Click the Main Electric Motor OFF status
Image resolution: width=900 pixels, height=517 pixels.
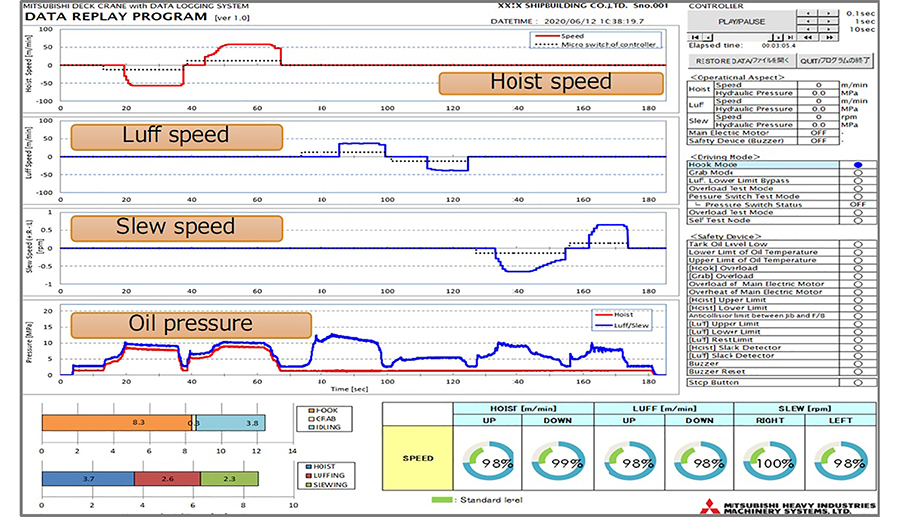tap(818, 133)
